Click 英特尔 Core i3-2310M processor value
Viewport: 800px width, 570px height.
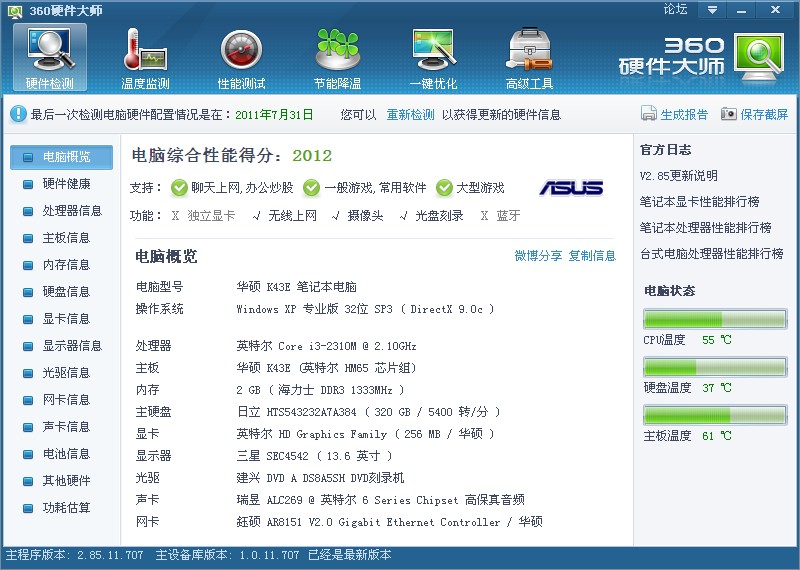click(327, 346)
